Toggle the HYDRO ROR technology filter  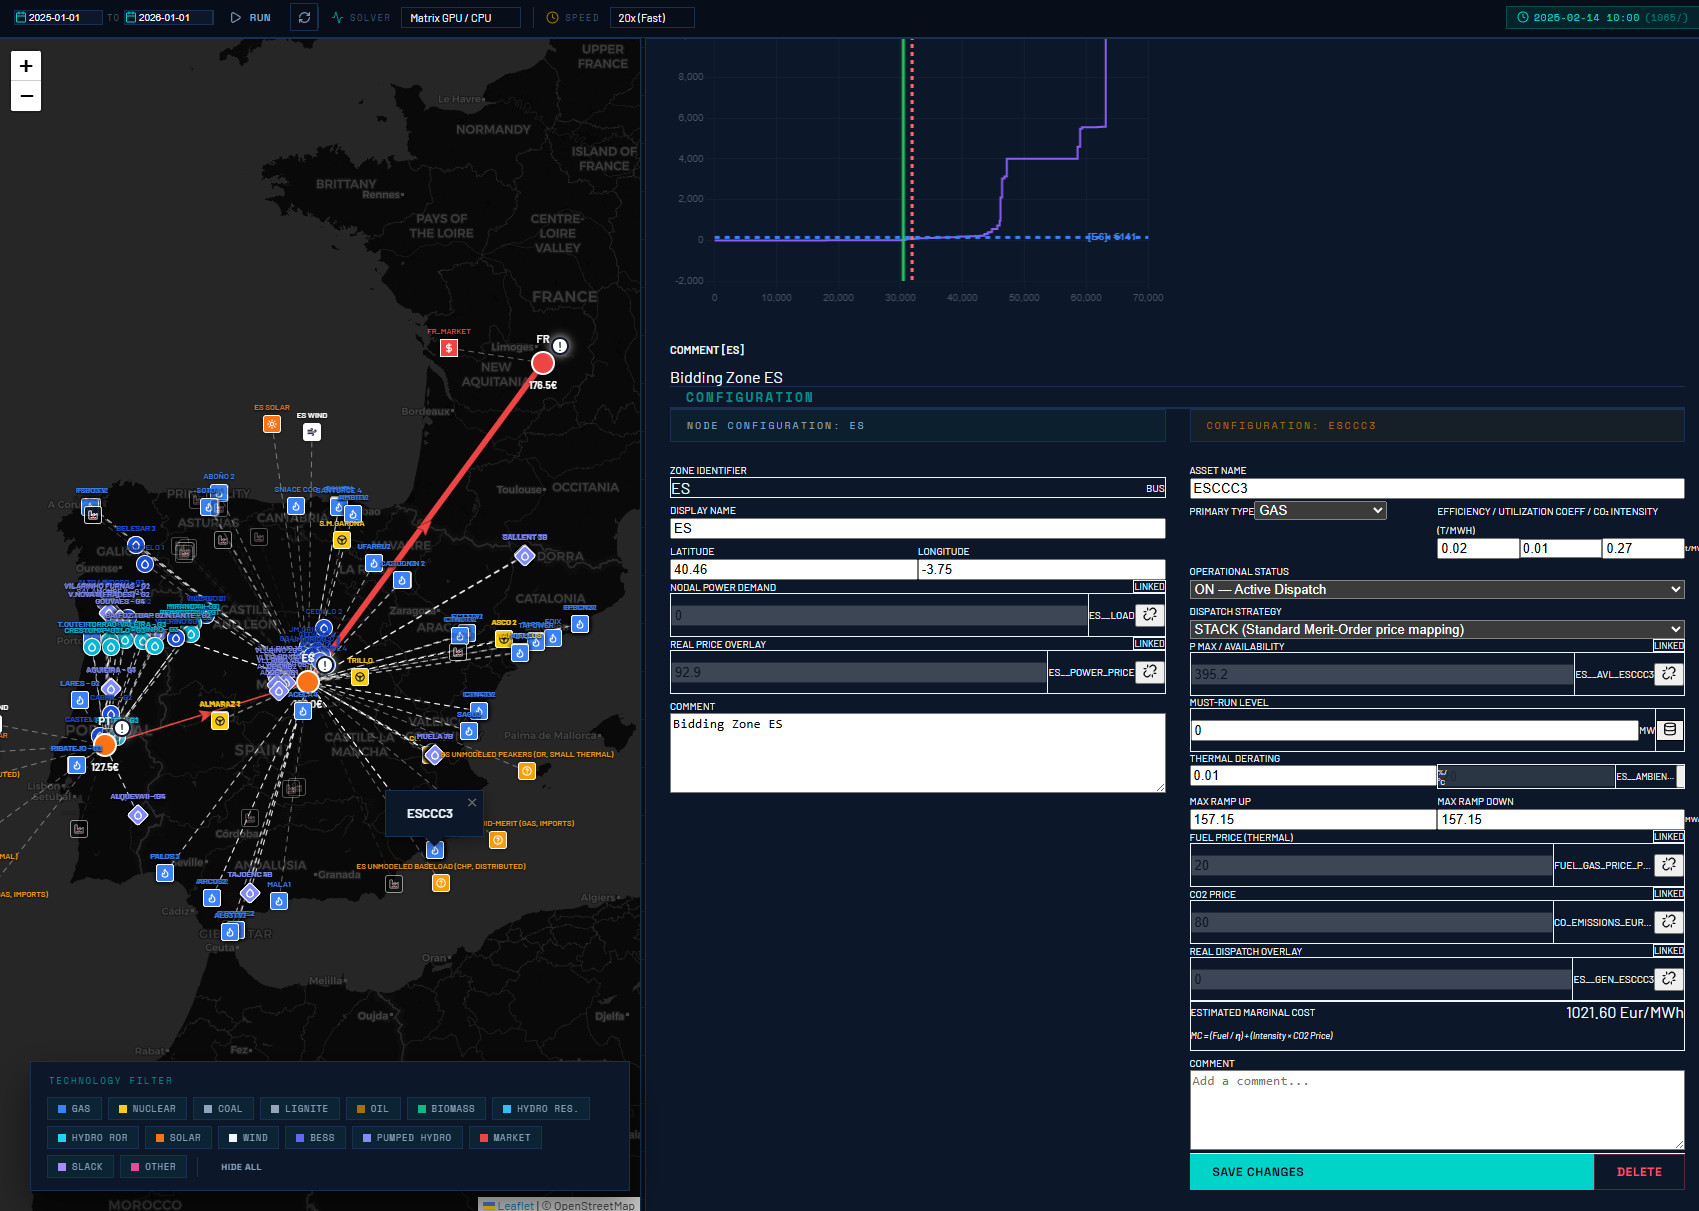[93, 1137]
